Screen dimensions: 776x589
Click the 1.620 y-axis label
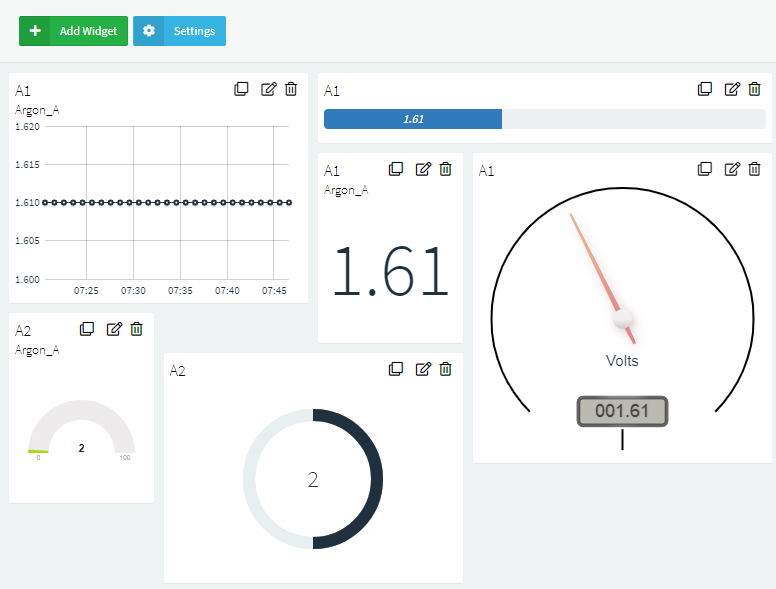coord(27,127)
